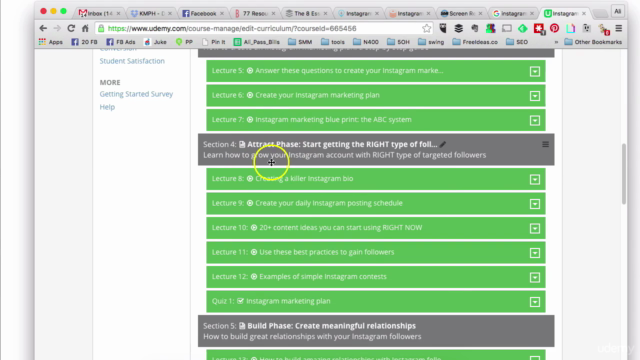The image size is (640, 360).
Task: Expand Lecture 11 best practices dropdown arrow
Action: coord(535,253)
